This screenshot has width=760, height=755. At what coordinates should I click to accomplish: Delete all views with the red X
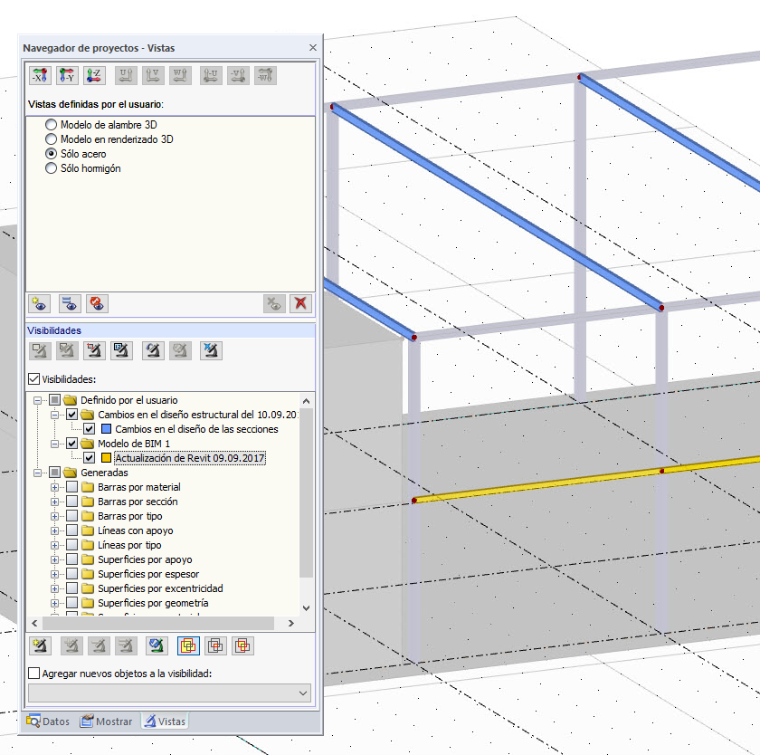(x=301, y=304)
